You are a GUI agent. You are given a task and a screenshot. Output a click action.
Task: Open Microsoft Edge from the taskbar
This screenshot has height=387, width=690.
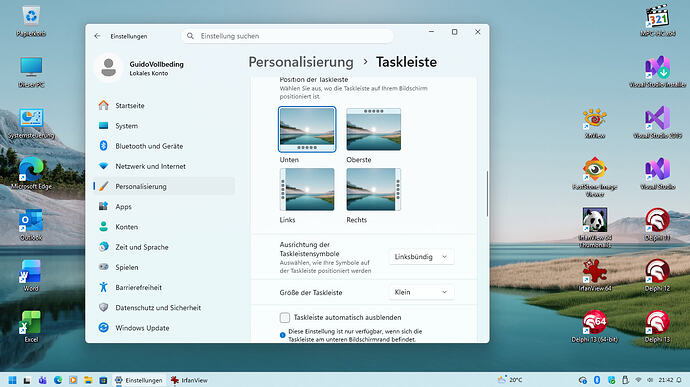(x=58, y=380)
